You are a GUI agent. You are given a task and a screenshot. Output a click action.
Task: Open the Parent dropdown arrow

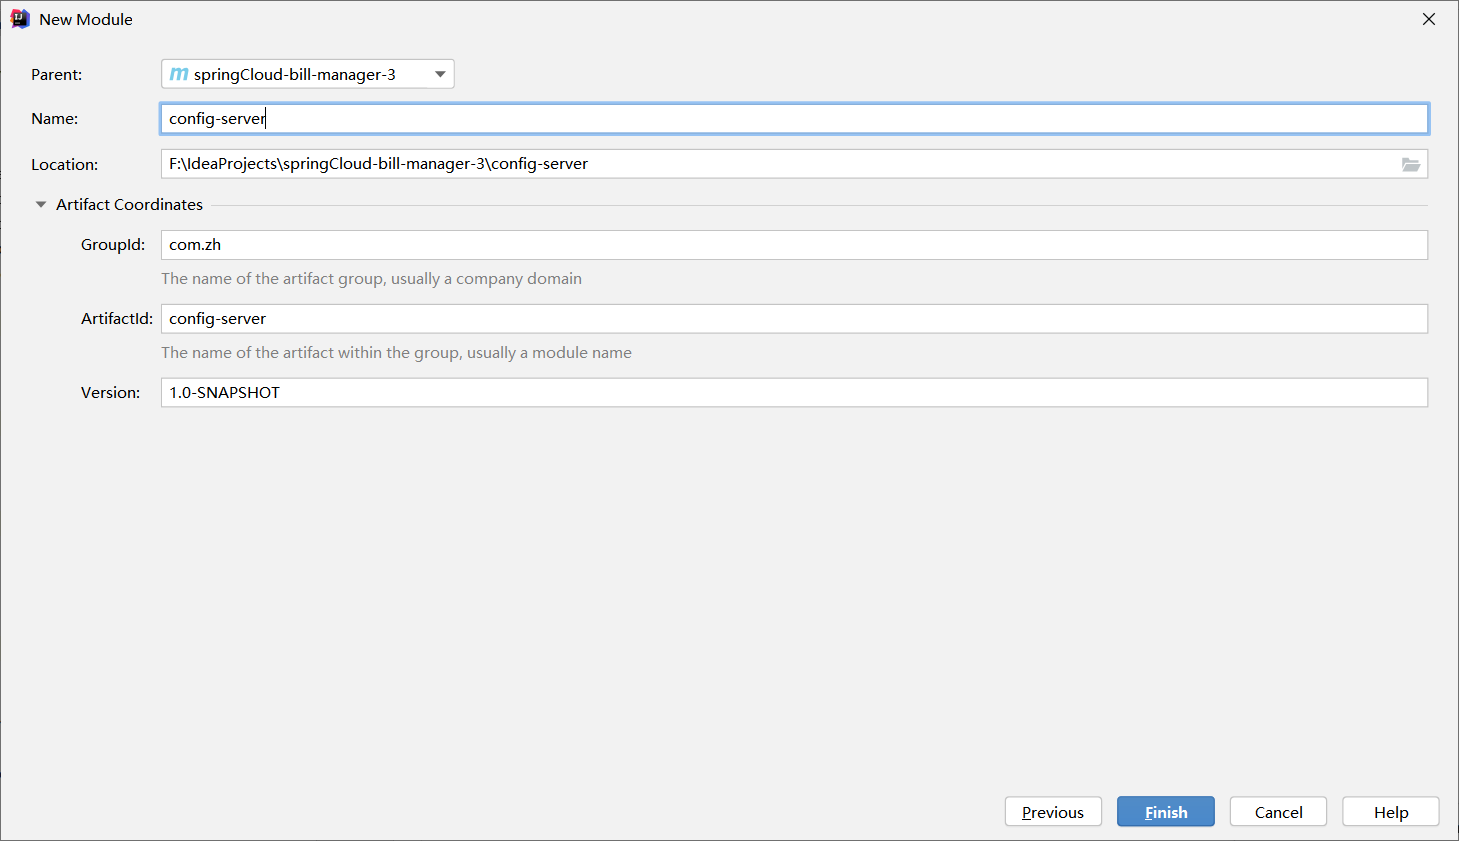(440, 74)
